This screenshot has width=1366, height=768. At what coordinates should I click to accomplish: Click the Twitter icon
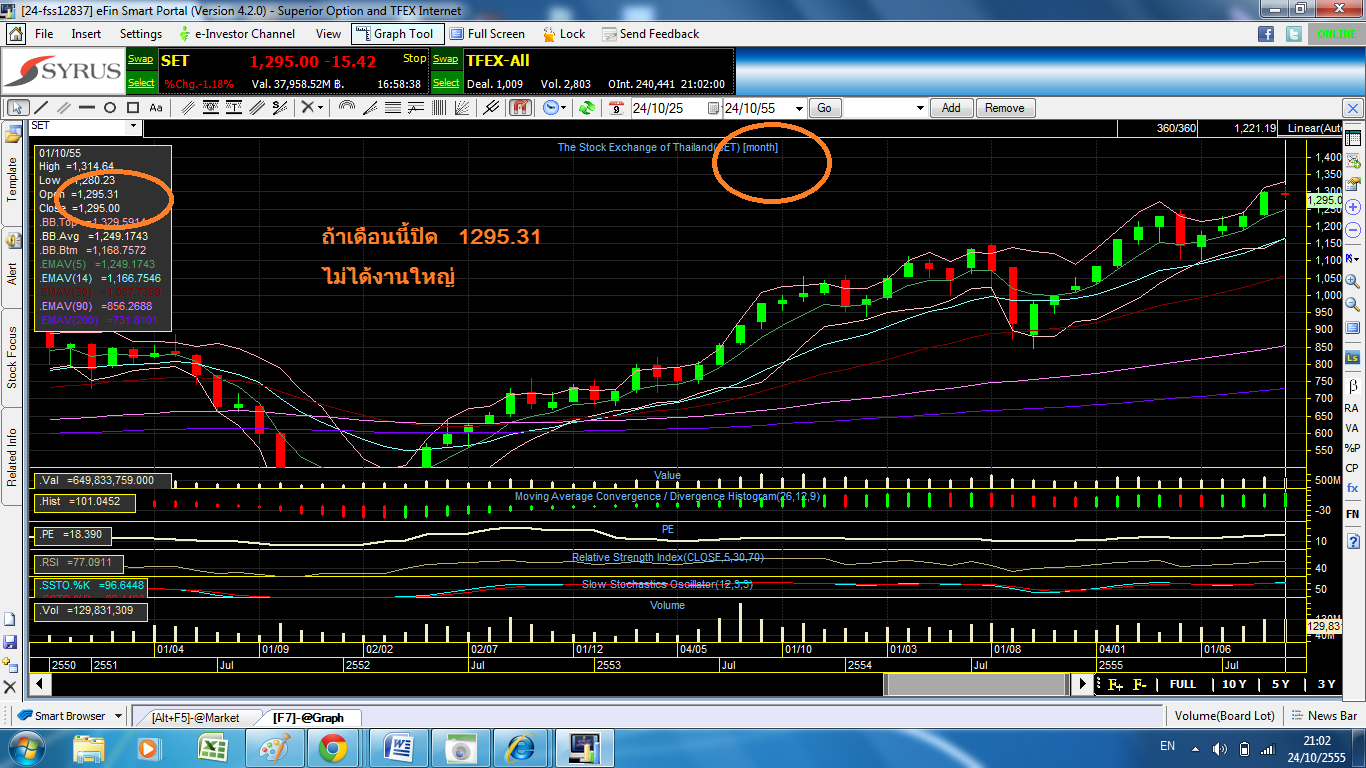pos(1294,34)
